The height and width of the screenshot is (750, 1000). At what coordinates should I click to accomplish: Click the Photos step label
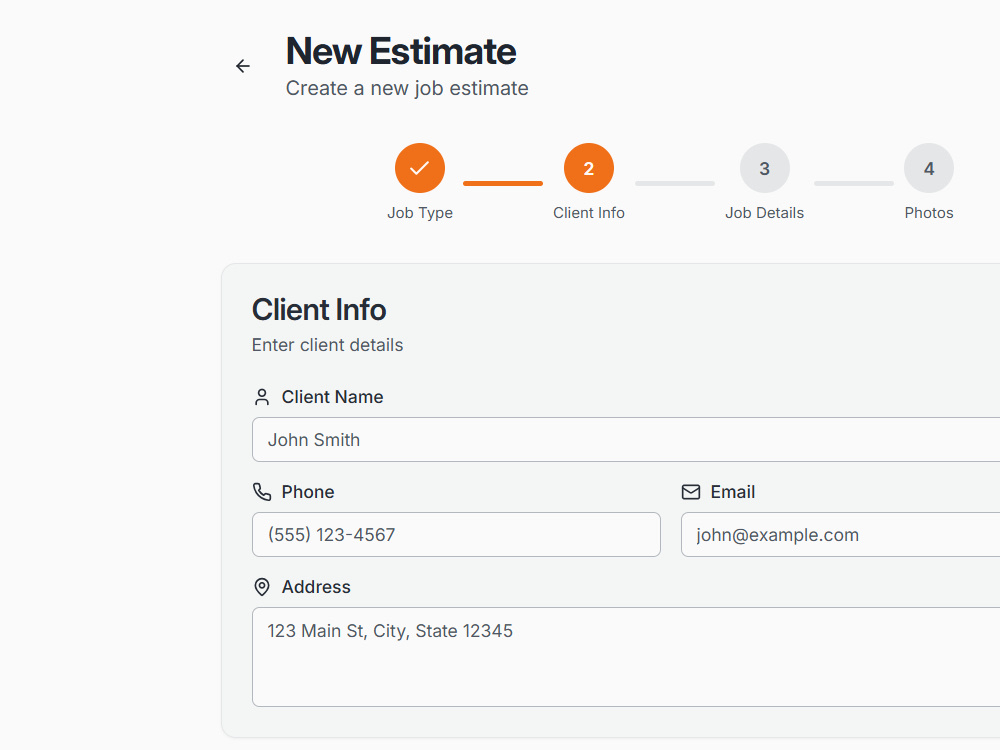(929, 213)
